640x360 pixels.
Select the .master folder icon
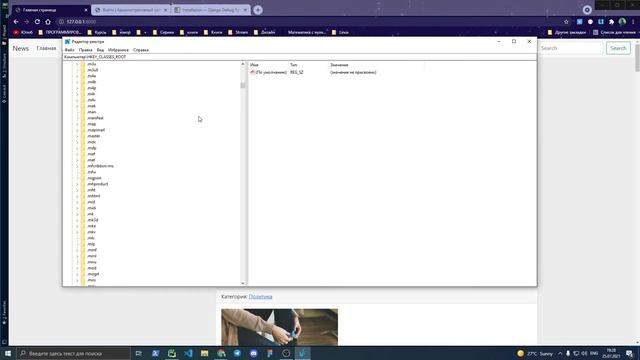point(83,136)
